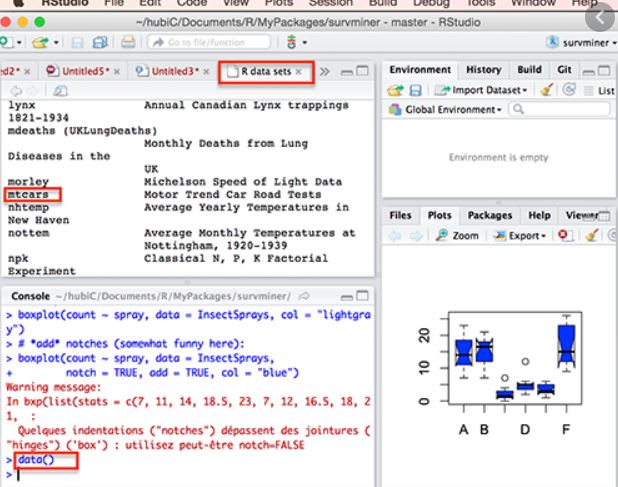The height and width of the screenshot is (487, 618).
Task: Click the remove current plot icon
Action: [x=564, y=235]
